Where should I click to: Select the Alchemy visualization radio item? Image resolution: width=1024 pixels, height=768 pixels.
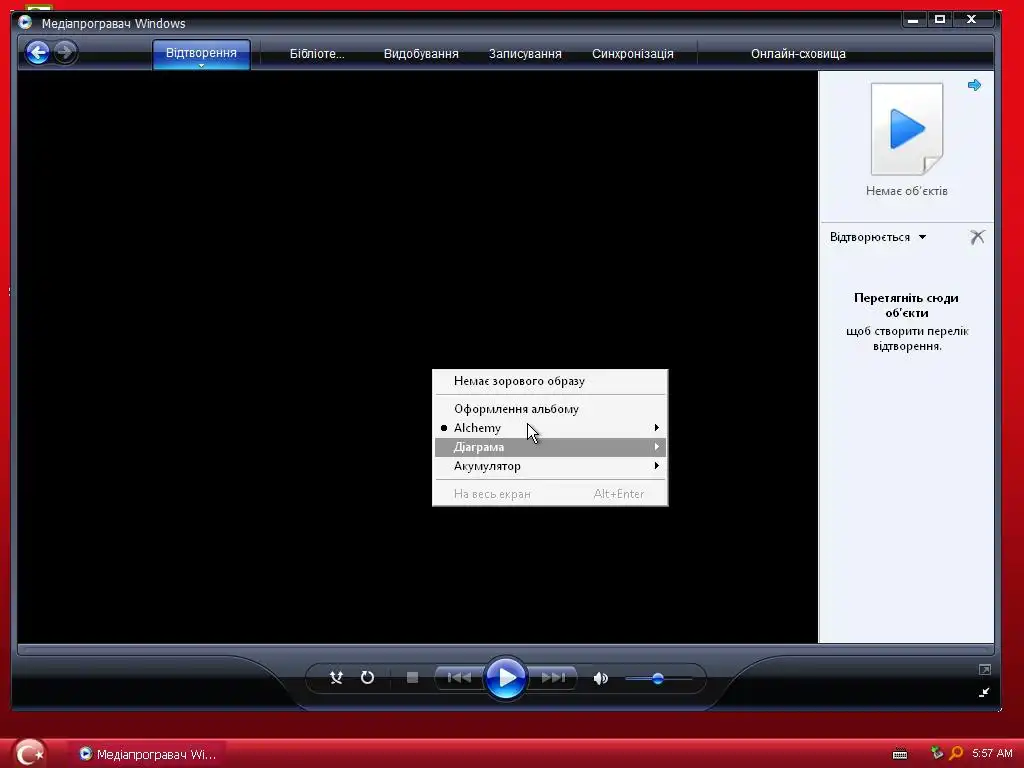(550, 428)
